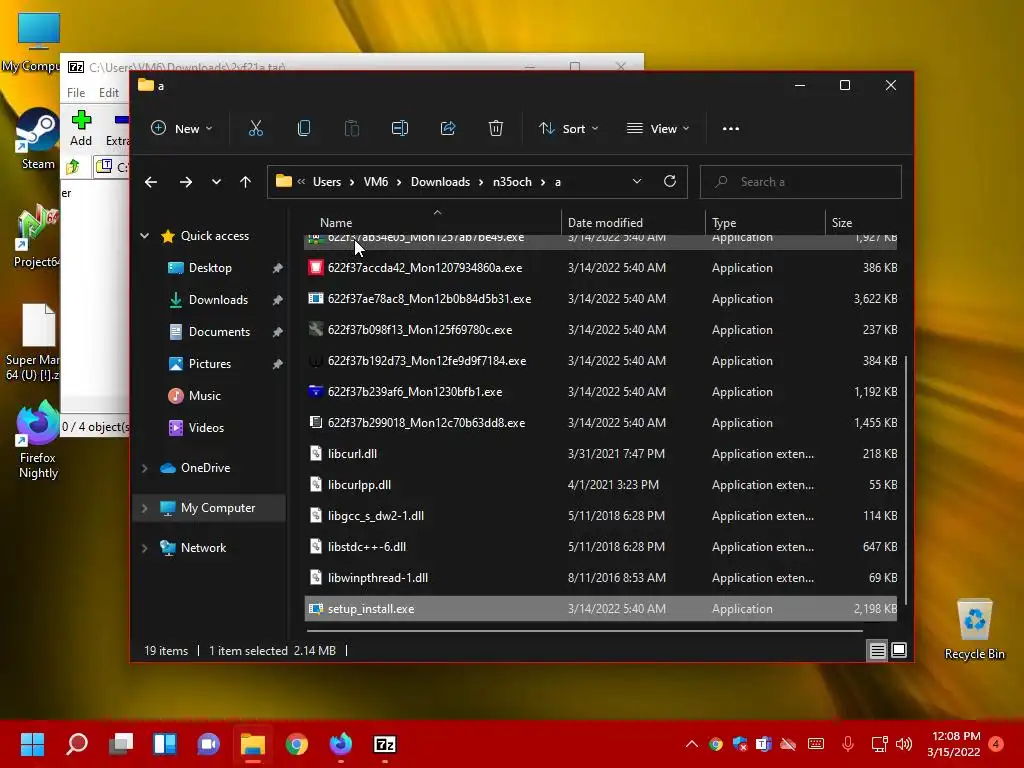Click the vertical scrollbar of file list
This screenshot has height=768, width=1024.
coord(905,481)
